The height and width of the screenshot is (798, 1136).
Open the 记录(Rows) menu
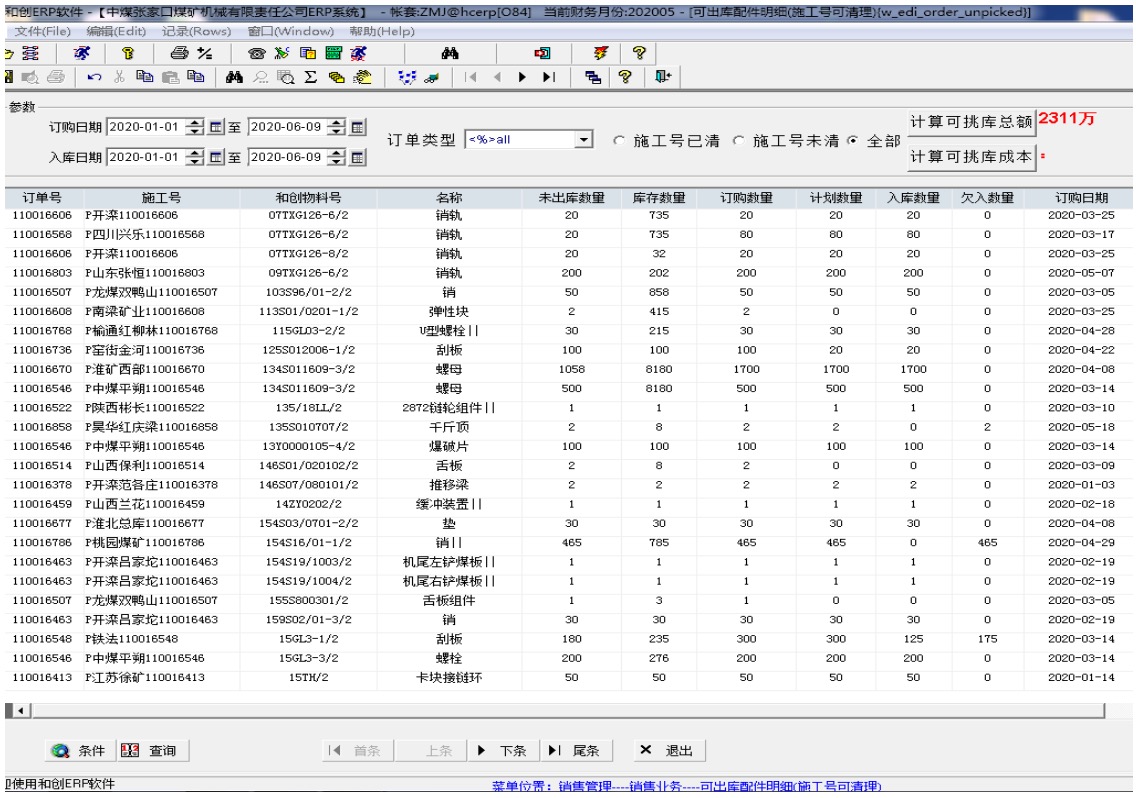click(196, 31)
